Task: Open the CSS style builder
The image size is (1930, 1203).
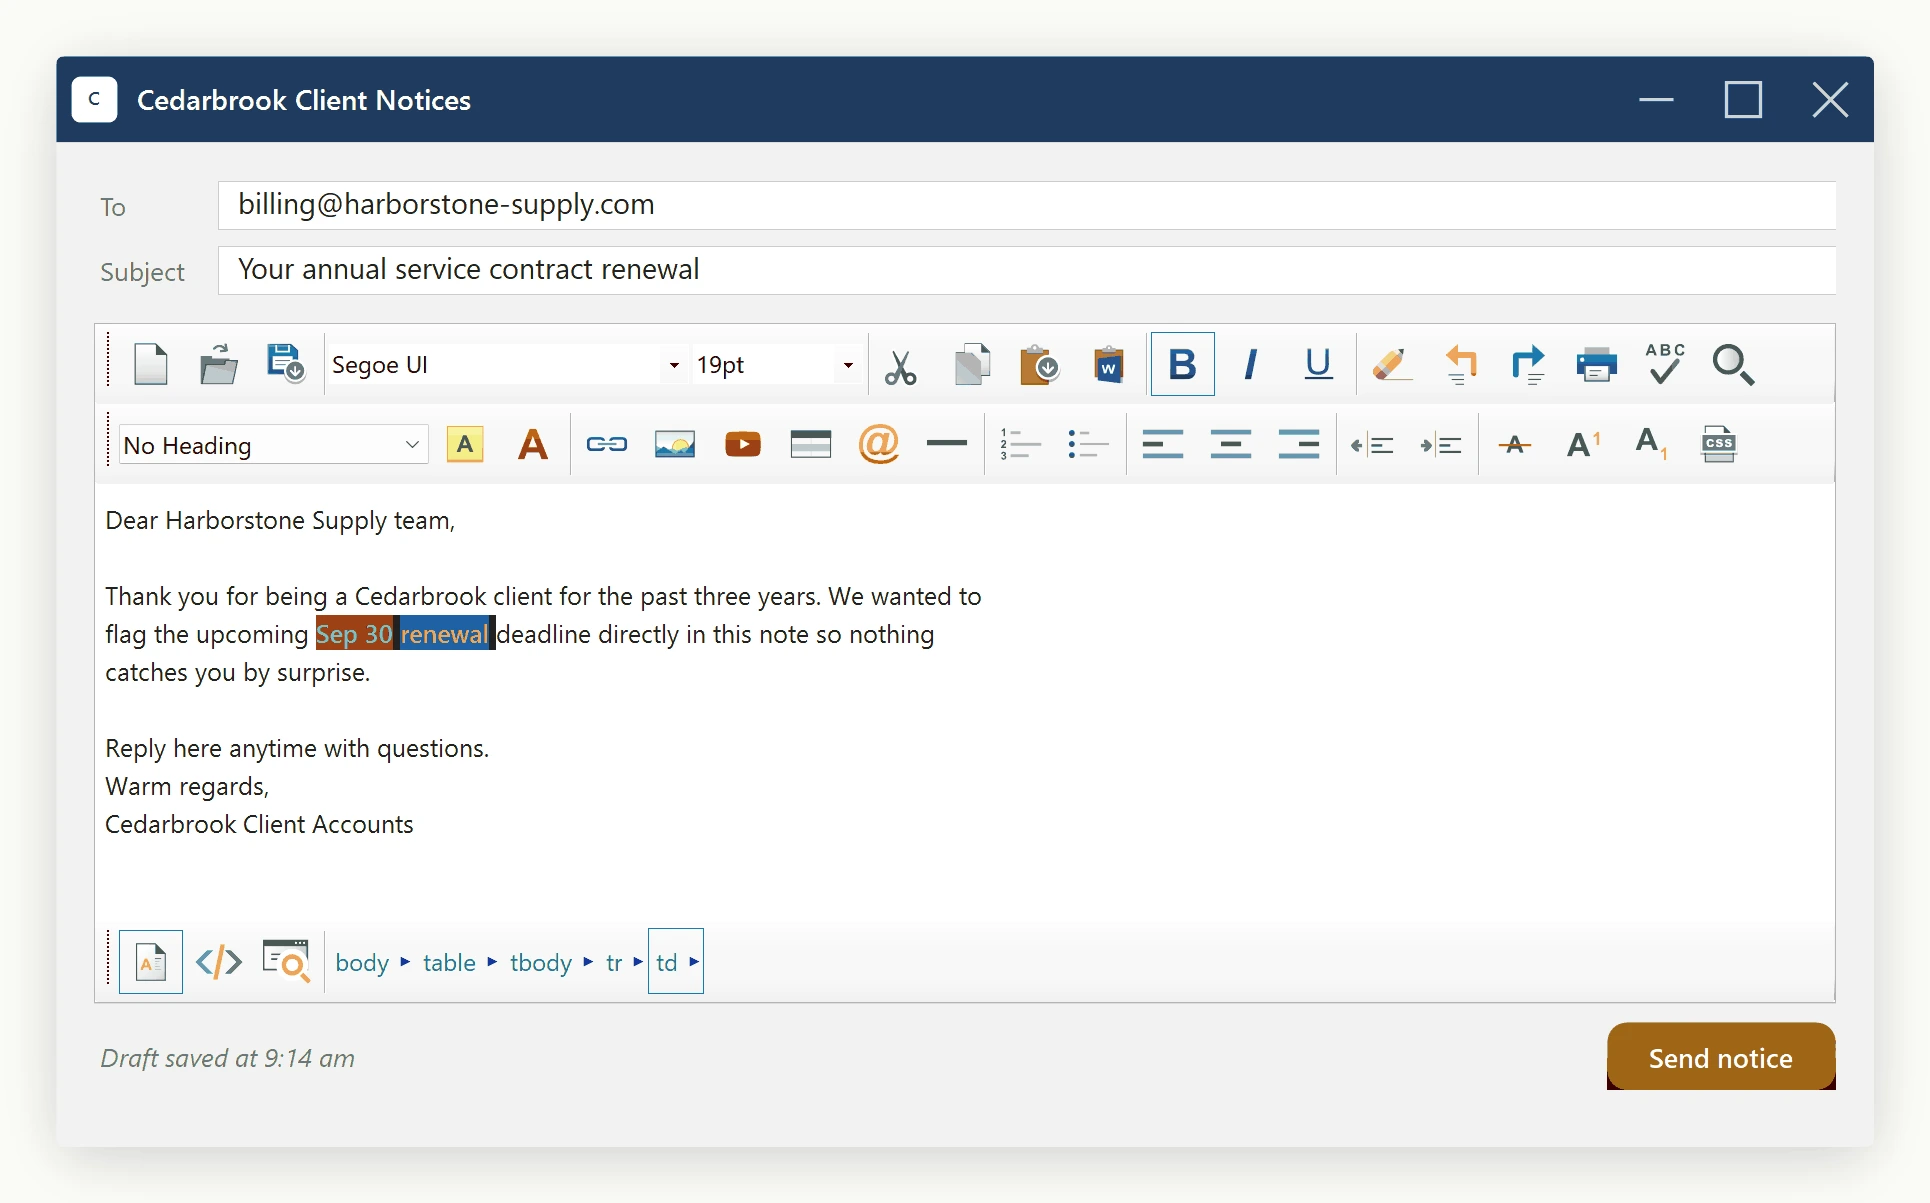Action: [1719, 444]
